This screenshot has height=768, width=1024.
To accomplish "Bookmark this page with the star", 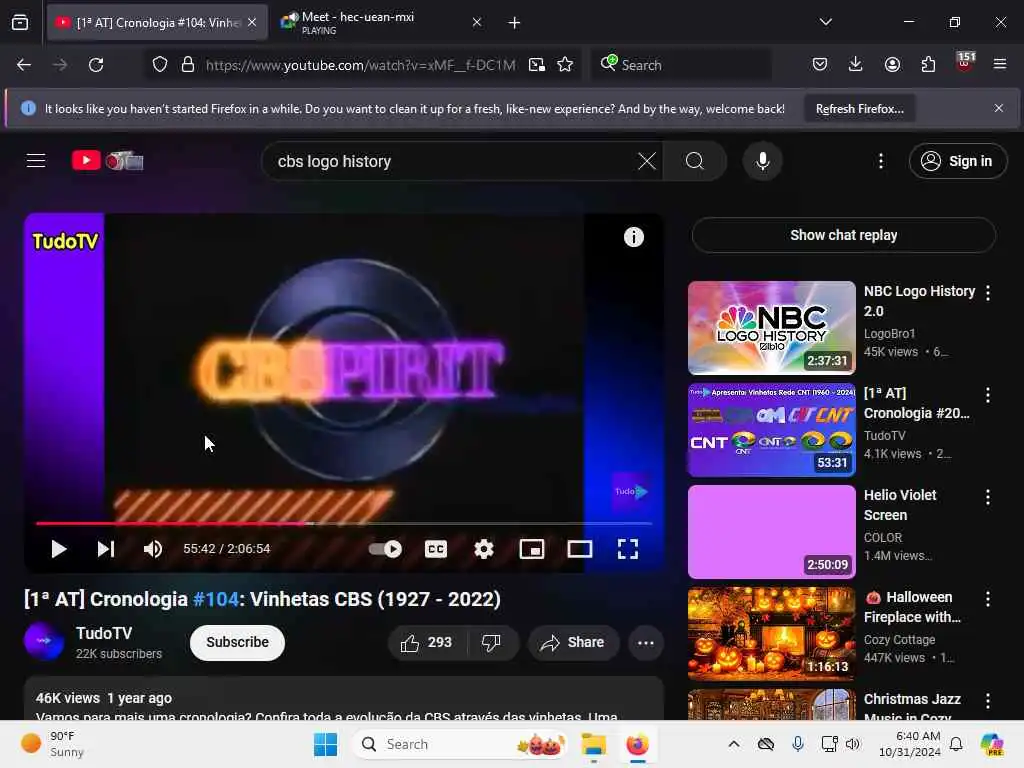I will tap(565, 65).
